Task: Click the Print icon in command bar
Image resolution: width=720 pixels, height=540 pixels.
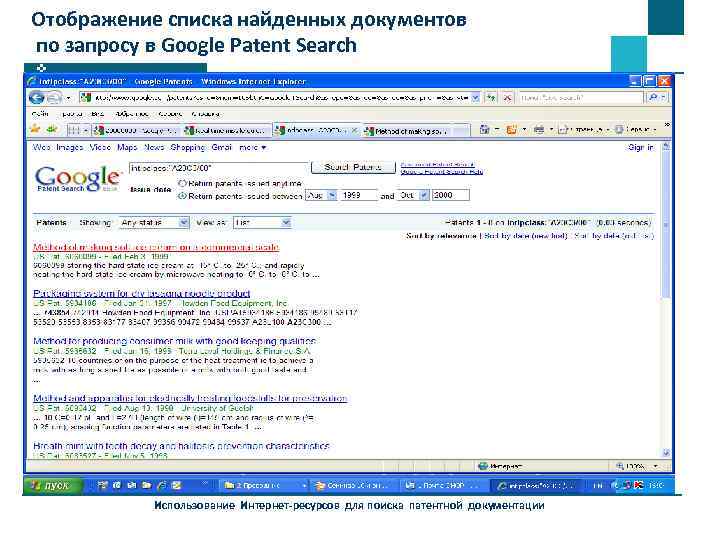Action: tap(539, 130)
